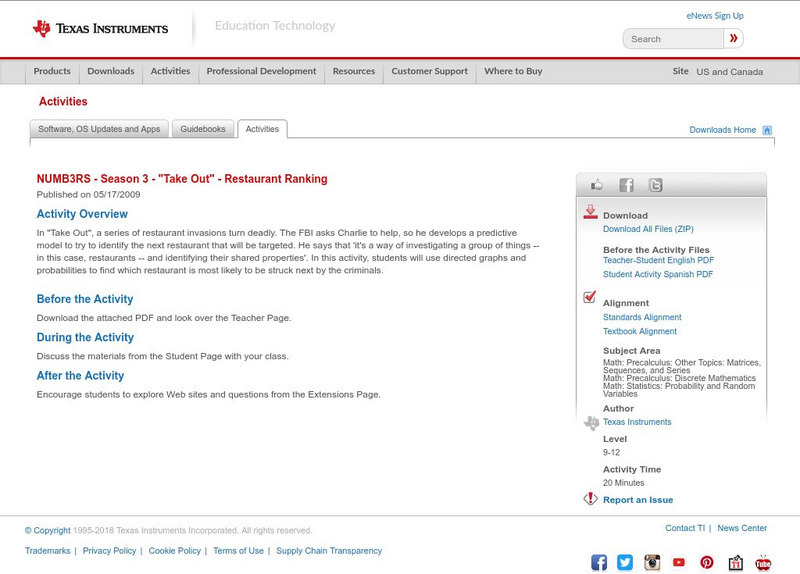The width and height of the screenshot is (800, 574).
Task: Click the Search input field
Action: coord(673,39)
